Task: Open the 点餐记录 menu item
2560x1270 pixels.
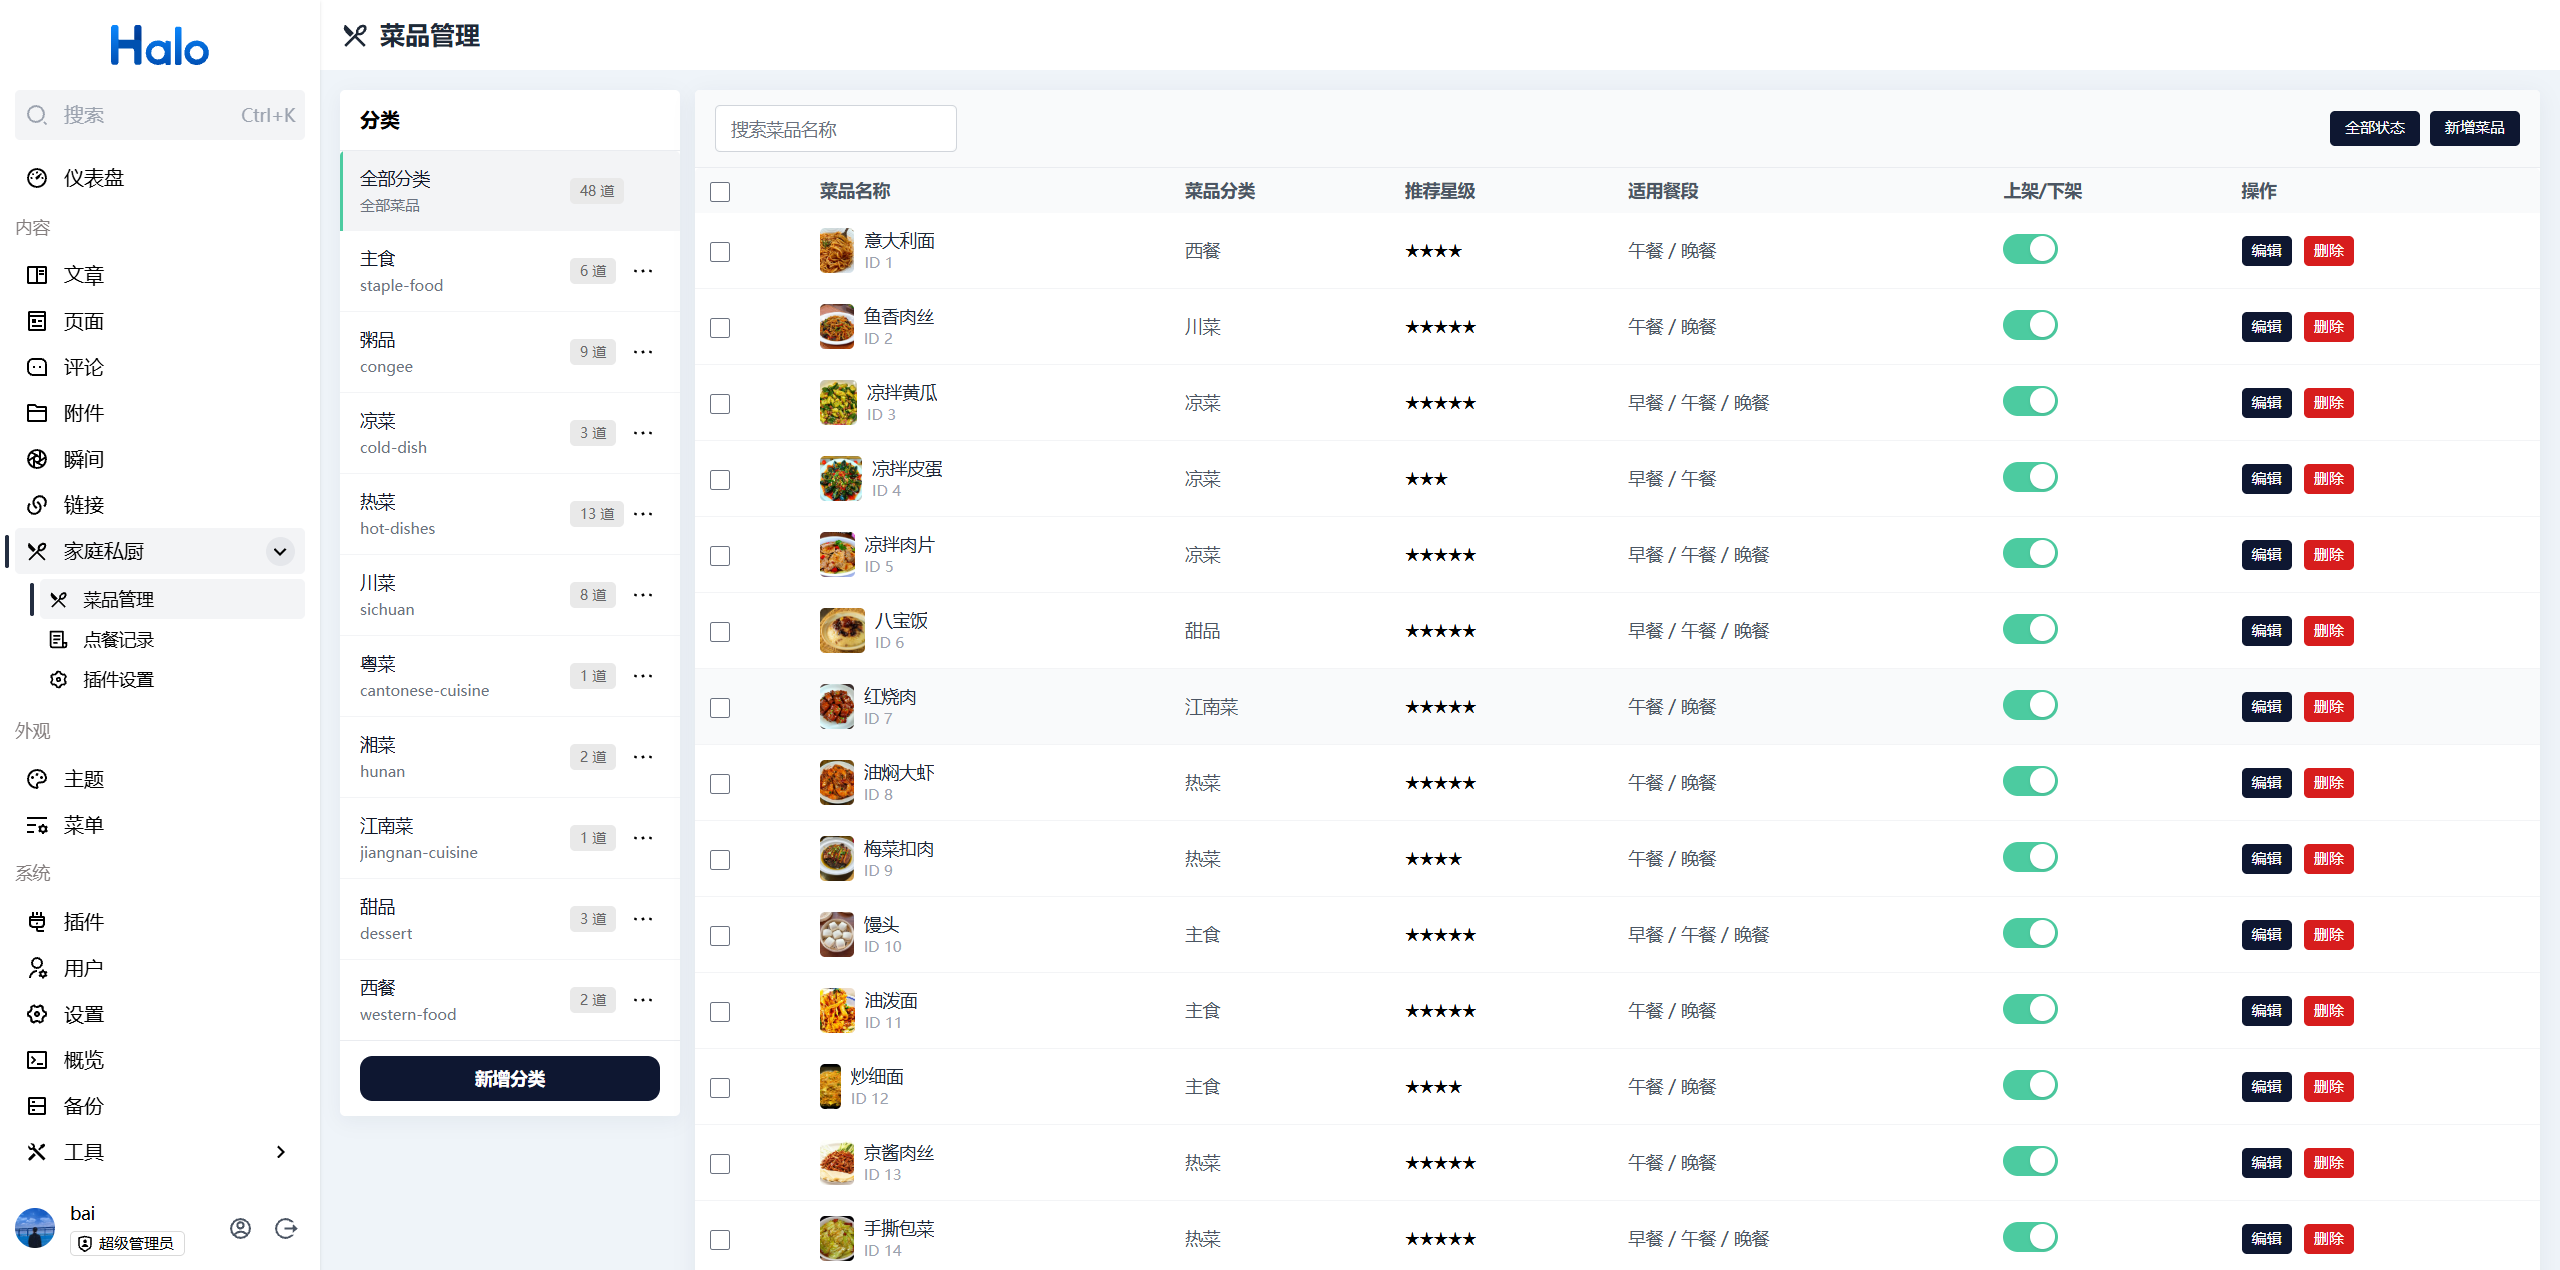Action: (x=118, y=640)
